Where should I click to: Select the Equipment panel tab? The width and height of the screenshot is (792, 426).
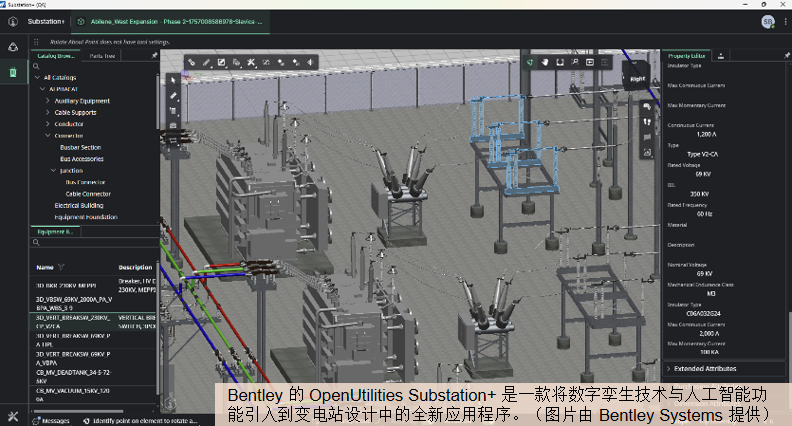point(56,232)
